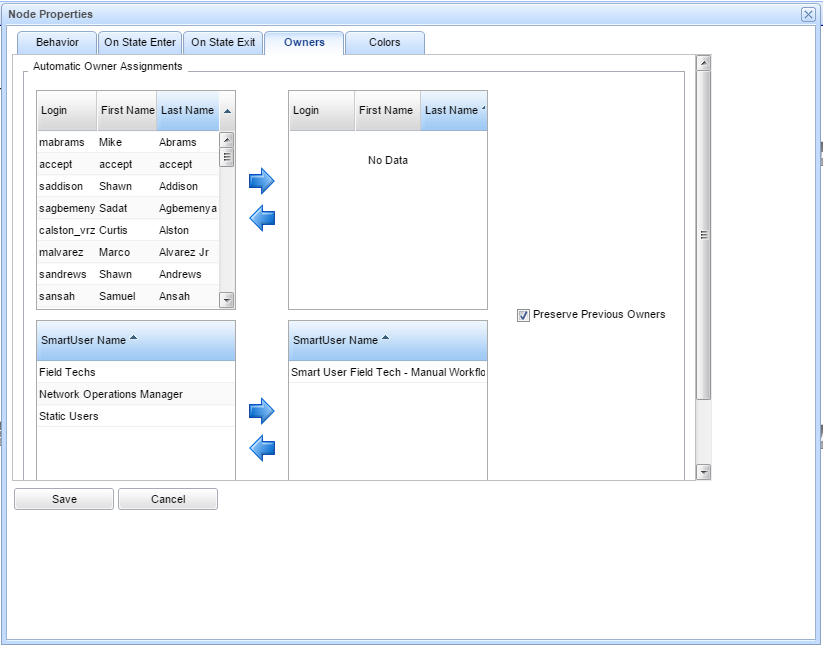Viewport: 823px width, 645px height.
Task: Toggle Preserve Previous Owners checkbox
Action: [x=523, y=315]
